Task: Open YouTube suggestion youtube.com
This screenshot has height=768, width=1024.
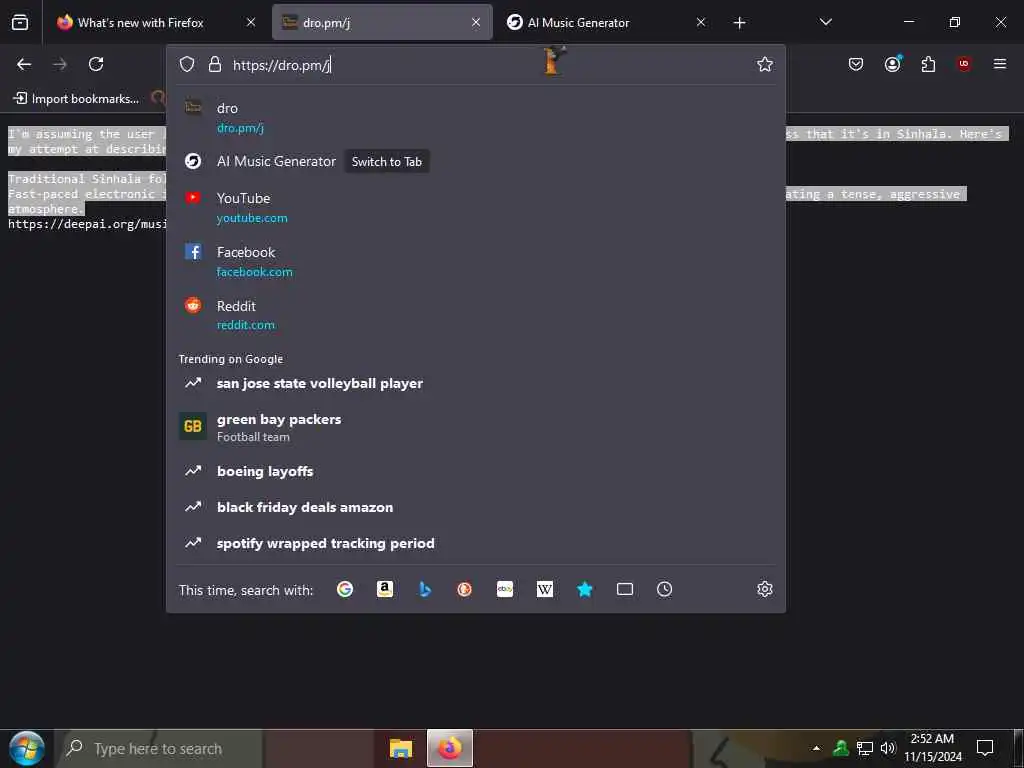Action: [475, 208]
